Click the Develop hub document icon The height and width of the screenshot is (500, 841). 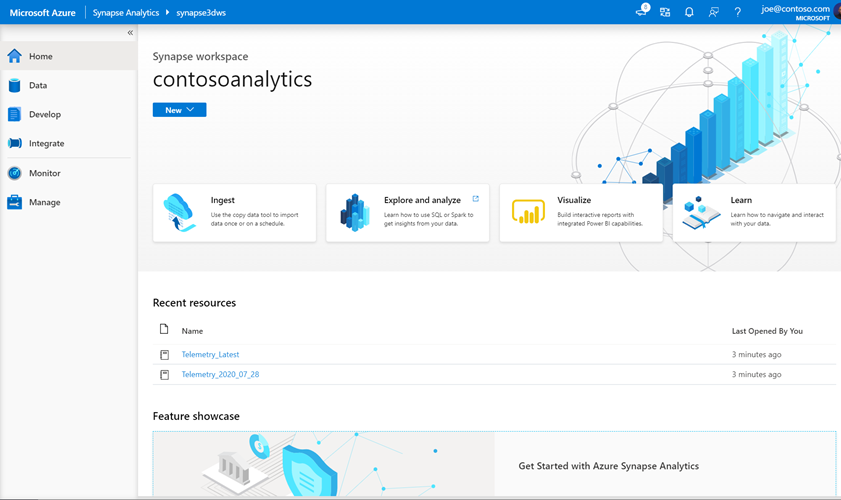tap(14, 114)
